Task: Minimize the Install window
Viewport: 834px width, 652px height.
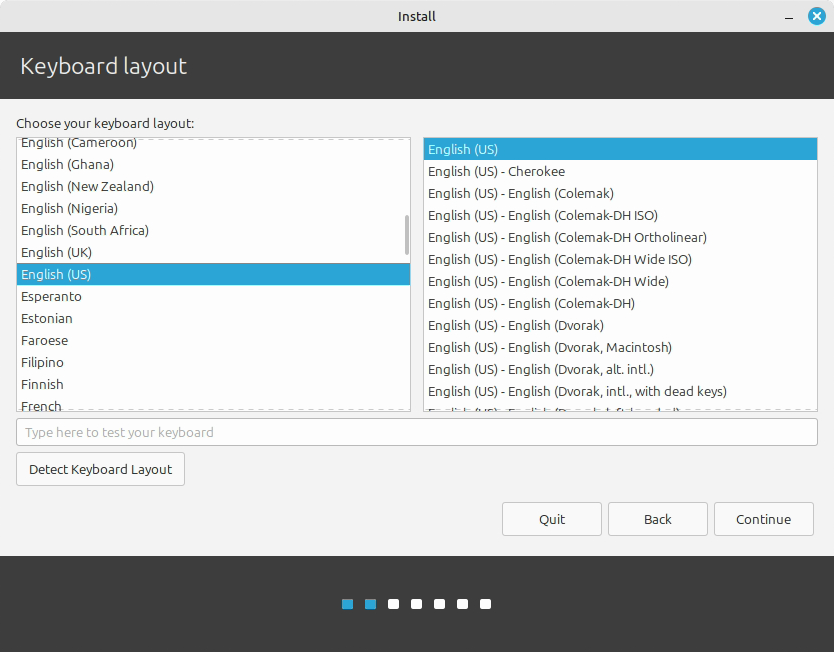Action: [789, 16]
